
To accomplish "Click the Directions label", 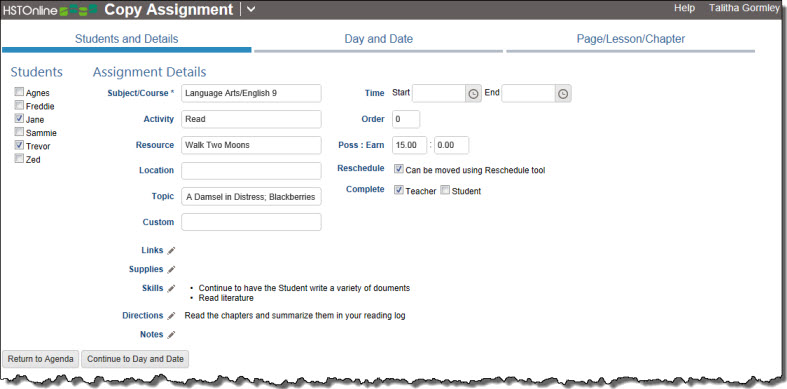I will (143, 315).
